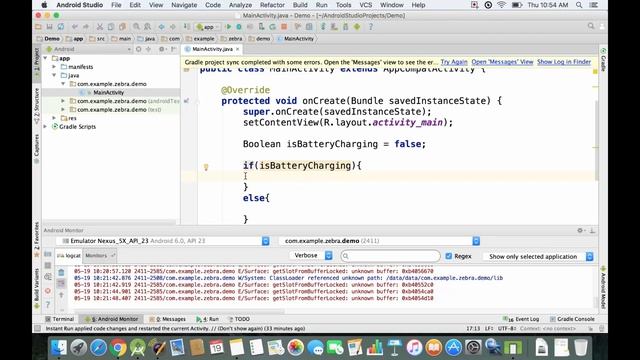
Task: Open the app run configuration dropdown
Action: pos(208,27)
